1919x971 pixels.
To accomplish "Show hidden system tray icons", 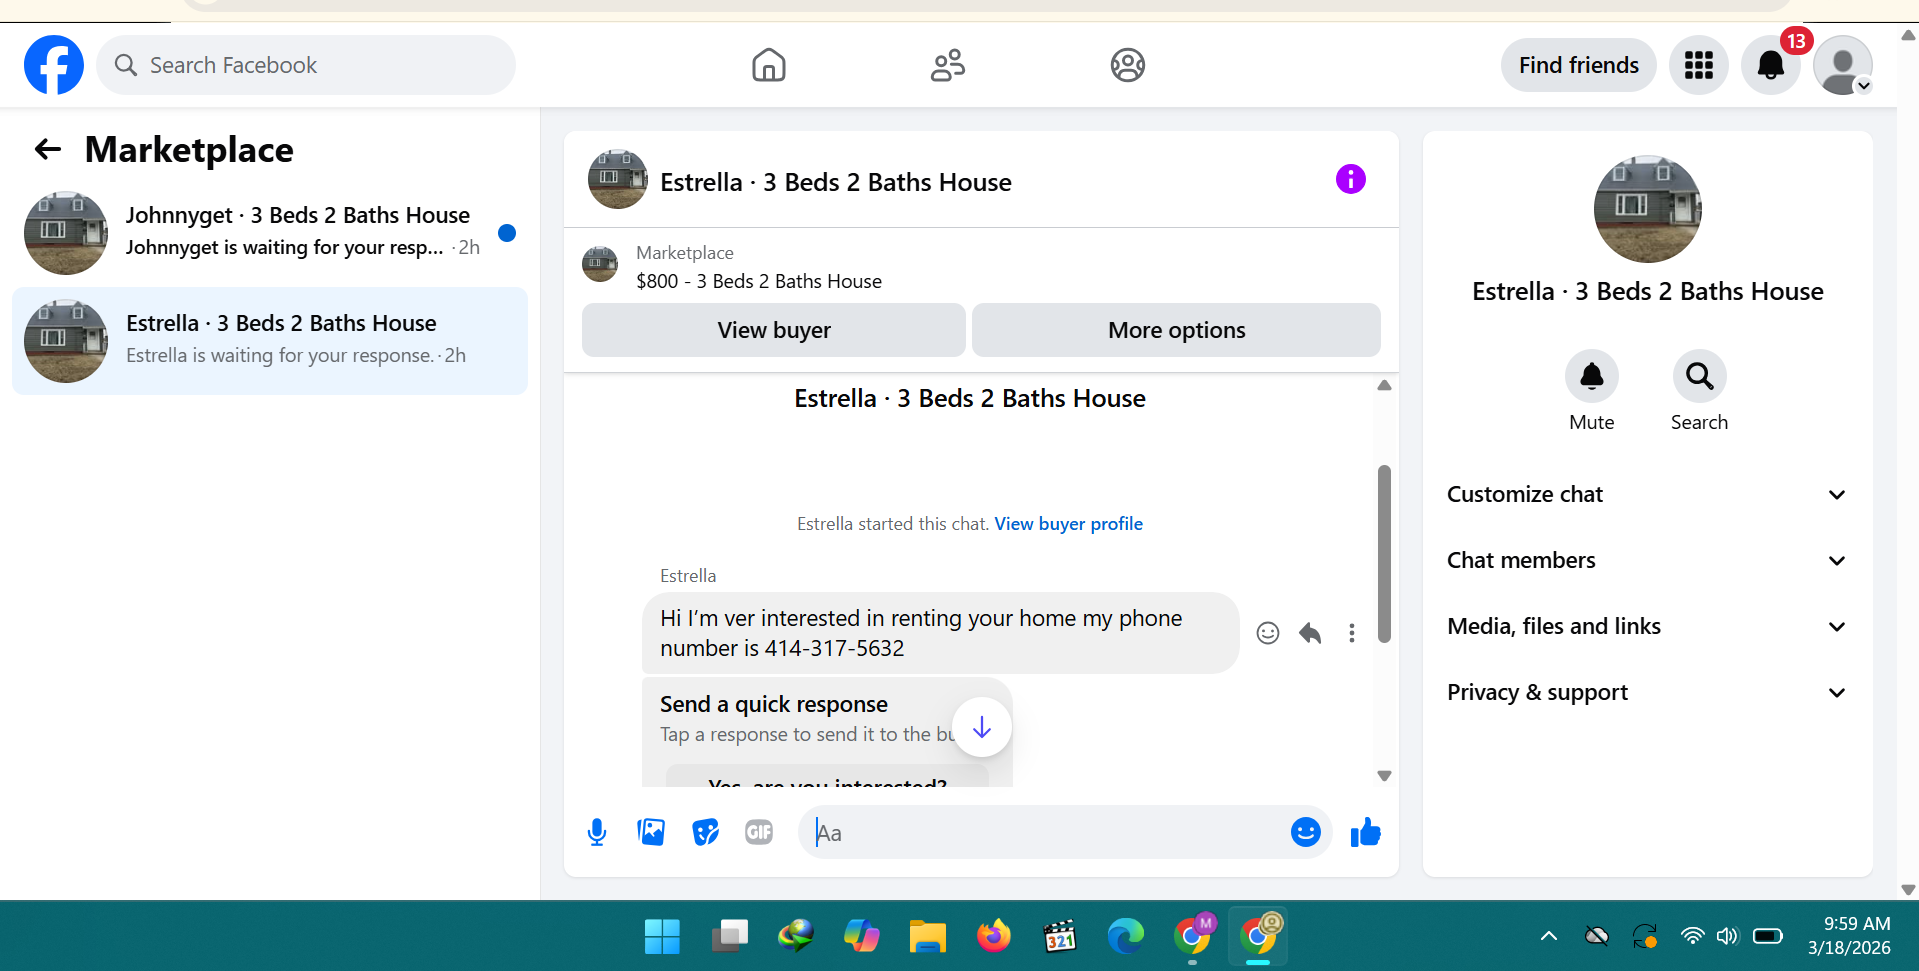I will (1548, 936).
